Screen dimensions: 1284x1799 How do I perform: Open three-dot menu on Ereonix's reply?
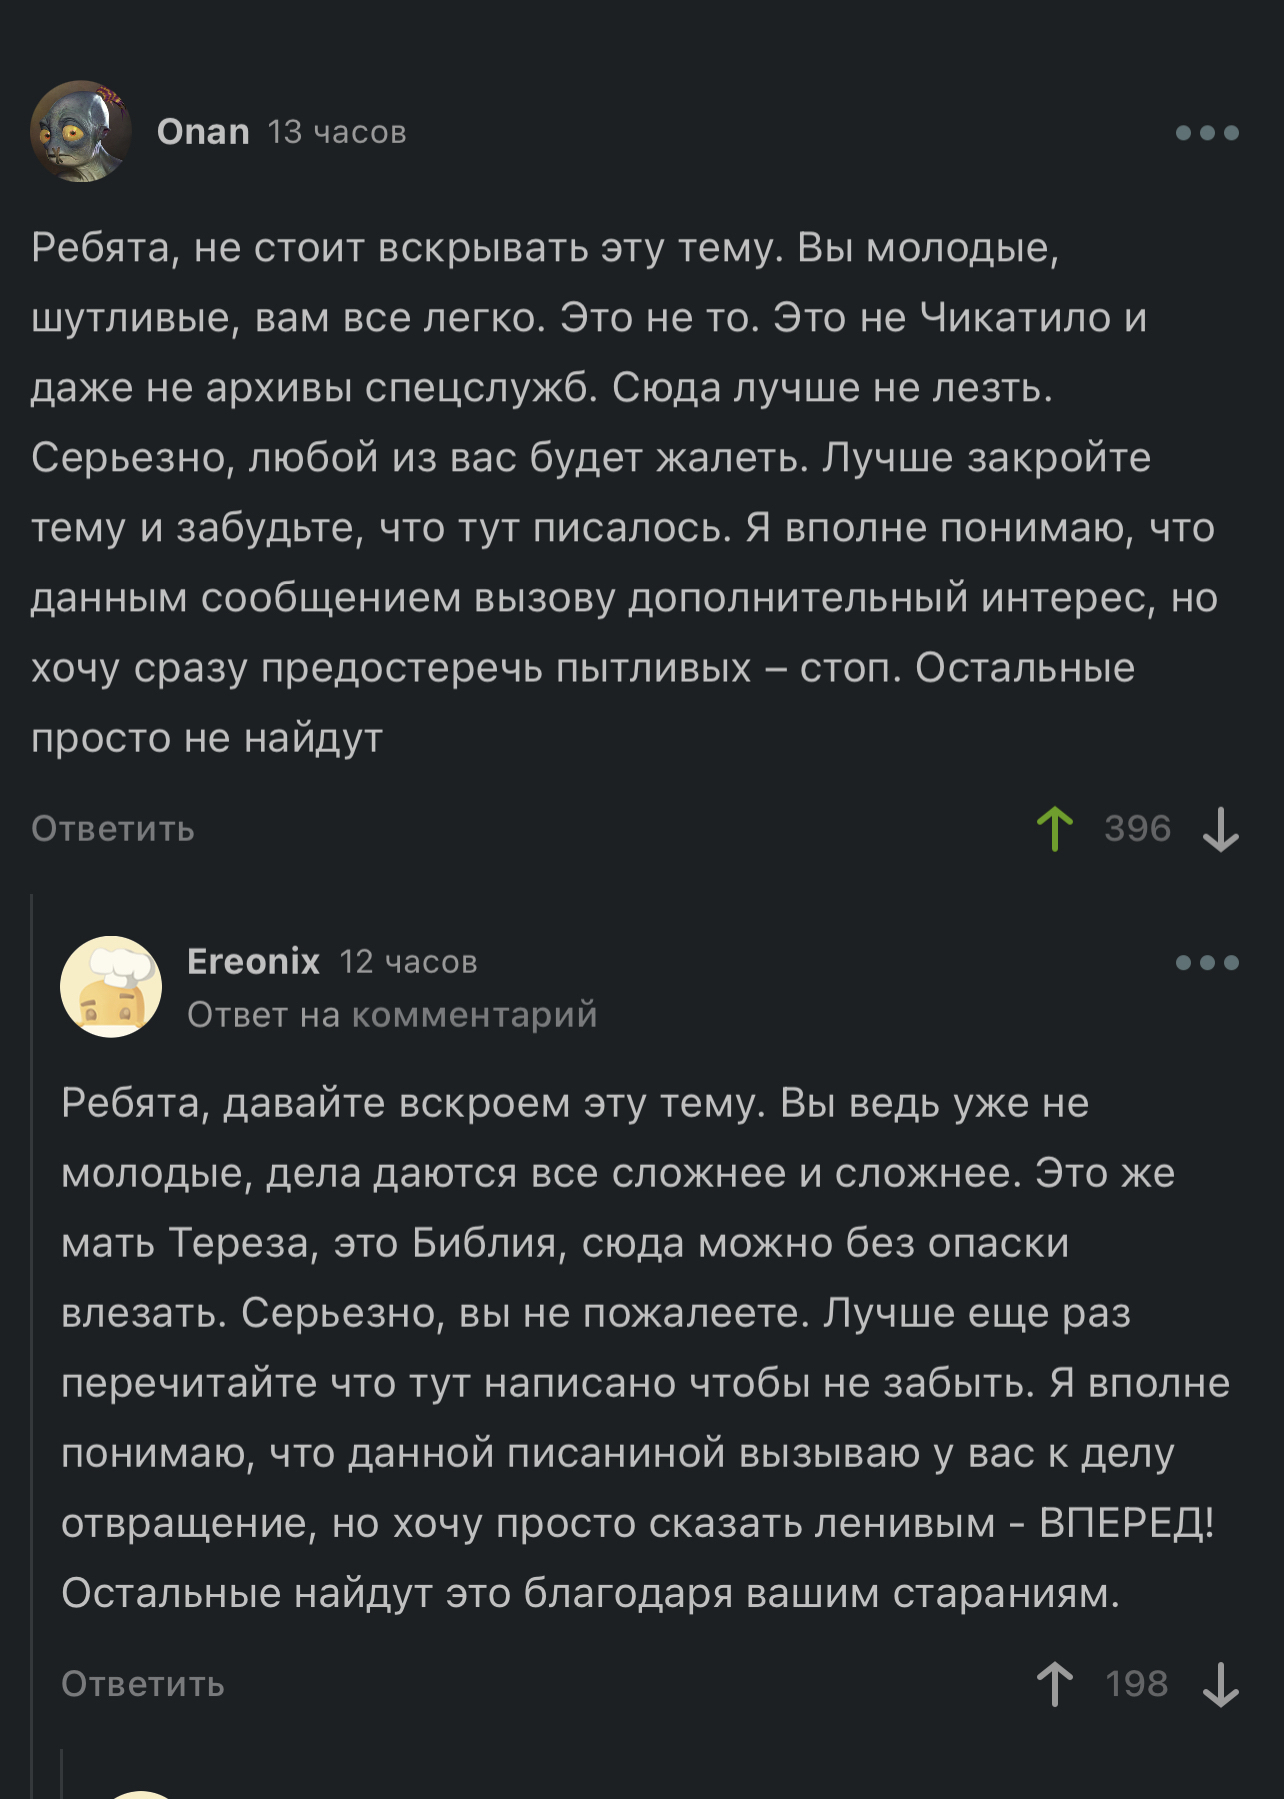(x=1207, y=963)
